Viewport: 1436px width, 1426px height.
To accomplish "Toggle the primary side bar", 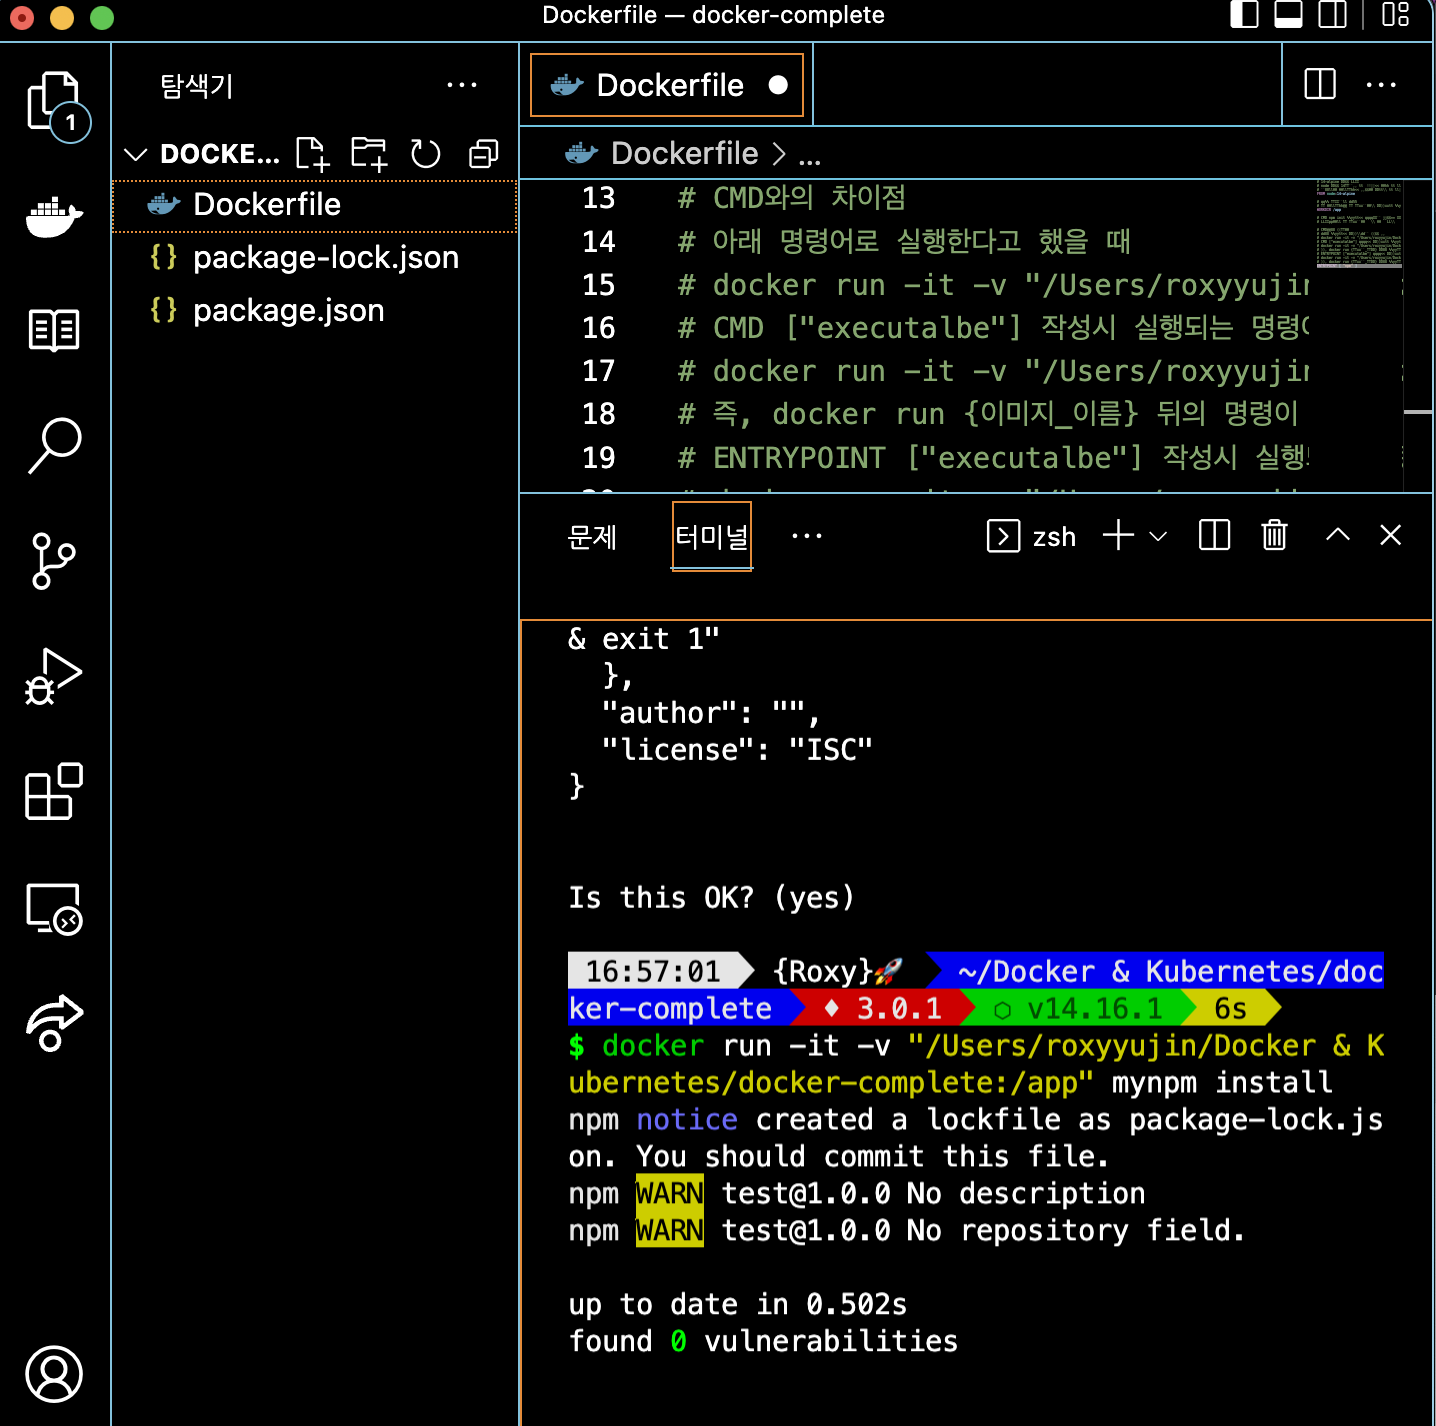I will coord(1244,15).
